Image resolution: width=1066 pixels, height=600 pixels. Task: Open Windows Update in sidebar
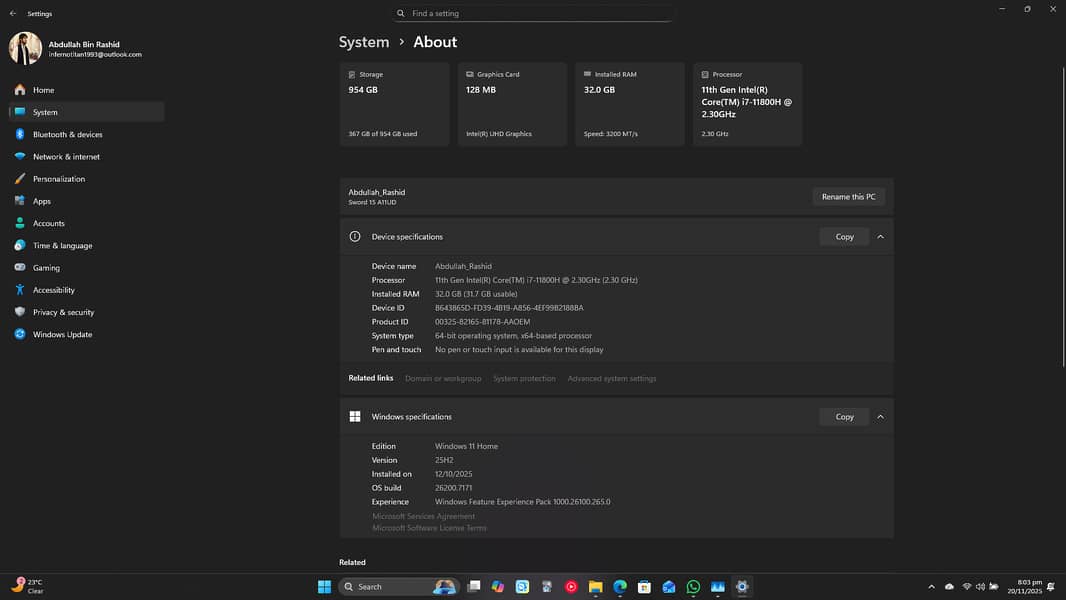[x=62, y=335]
